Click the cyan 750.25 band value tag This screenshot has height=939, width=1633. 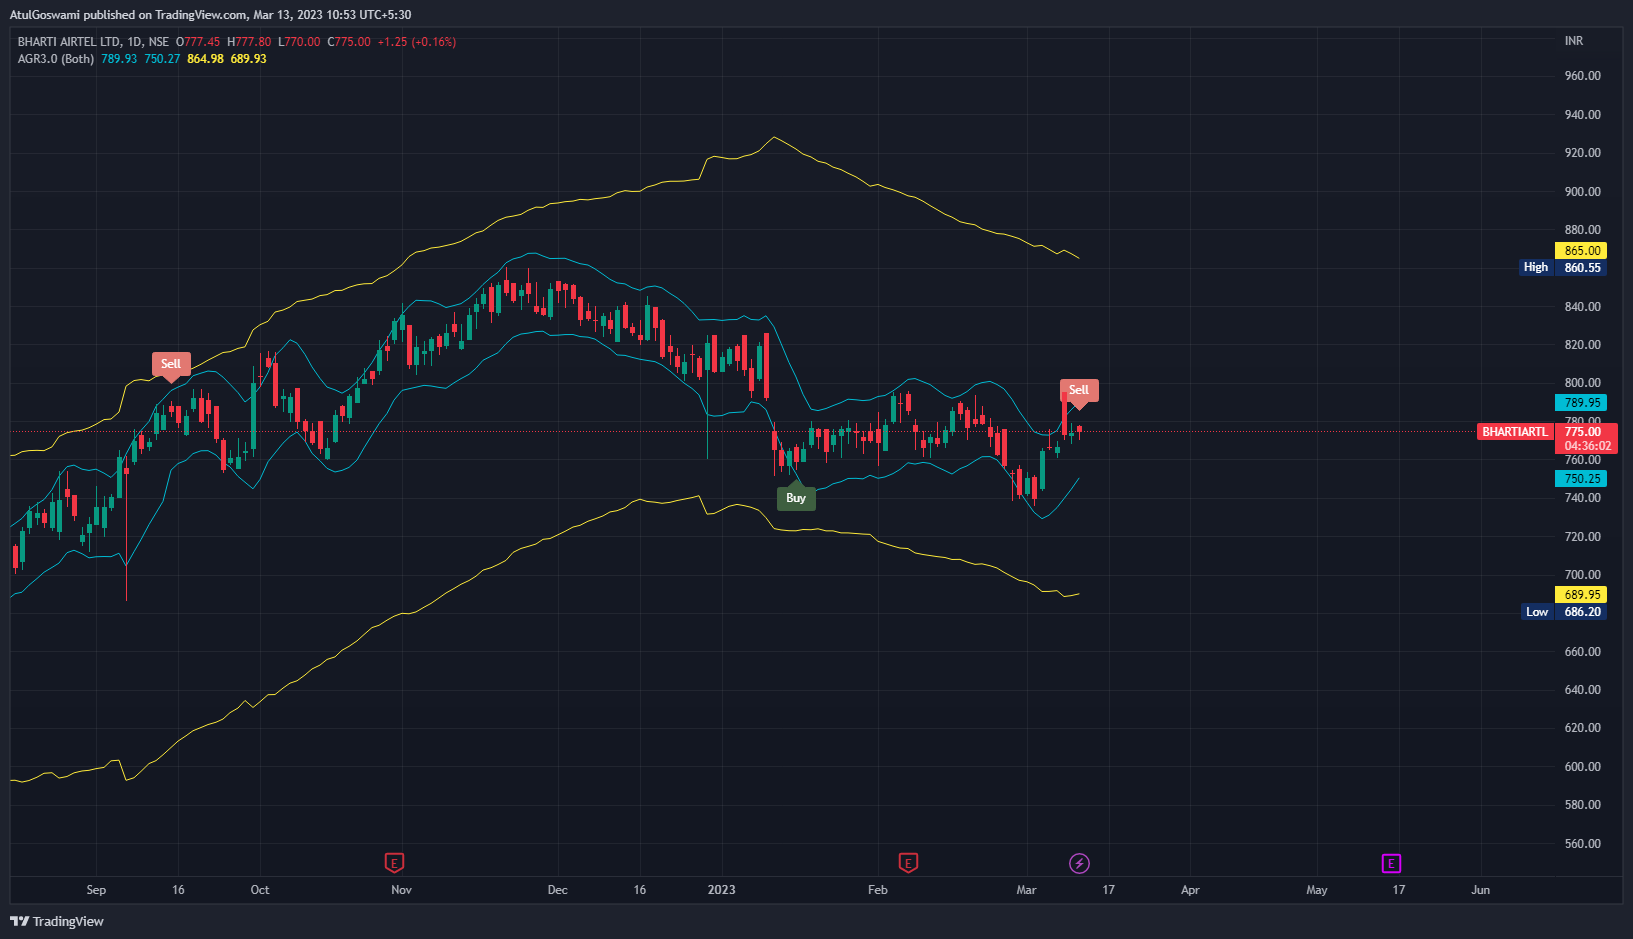tap(1582, 479)
